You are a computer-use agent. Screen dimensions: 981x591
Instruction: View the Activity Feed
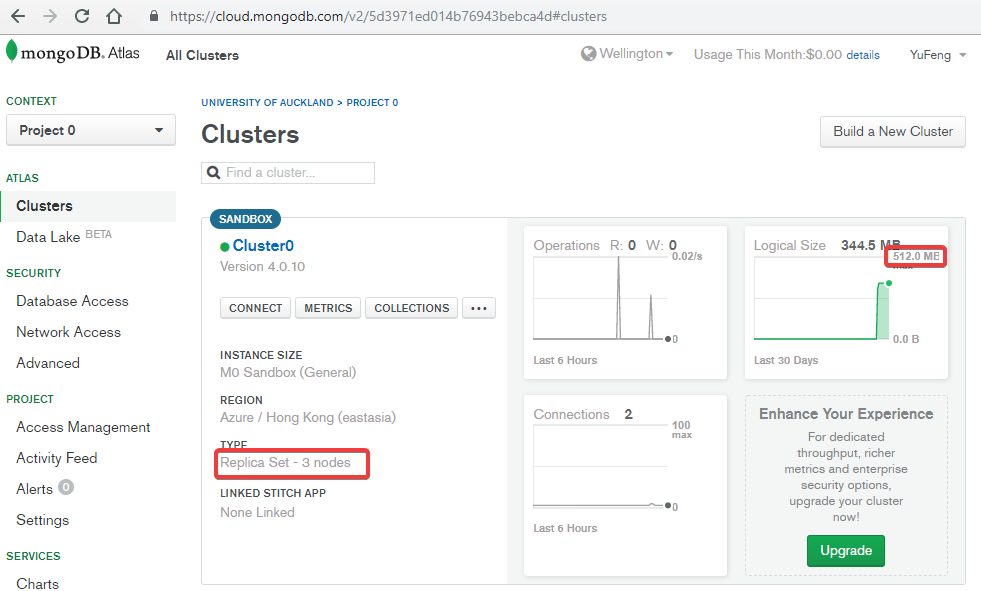[56, 458]
